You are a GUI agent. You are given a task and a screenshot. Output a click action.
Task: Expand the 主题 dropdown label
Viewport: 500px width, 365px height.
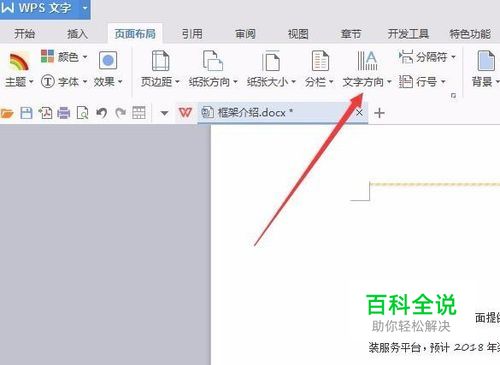(x=19, y=82)
